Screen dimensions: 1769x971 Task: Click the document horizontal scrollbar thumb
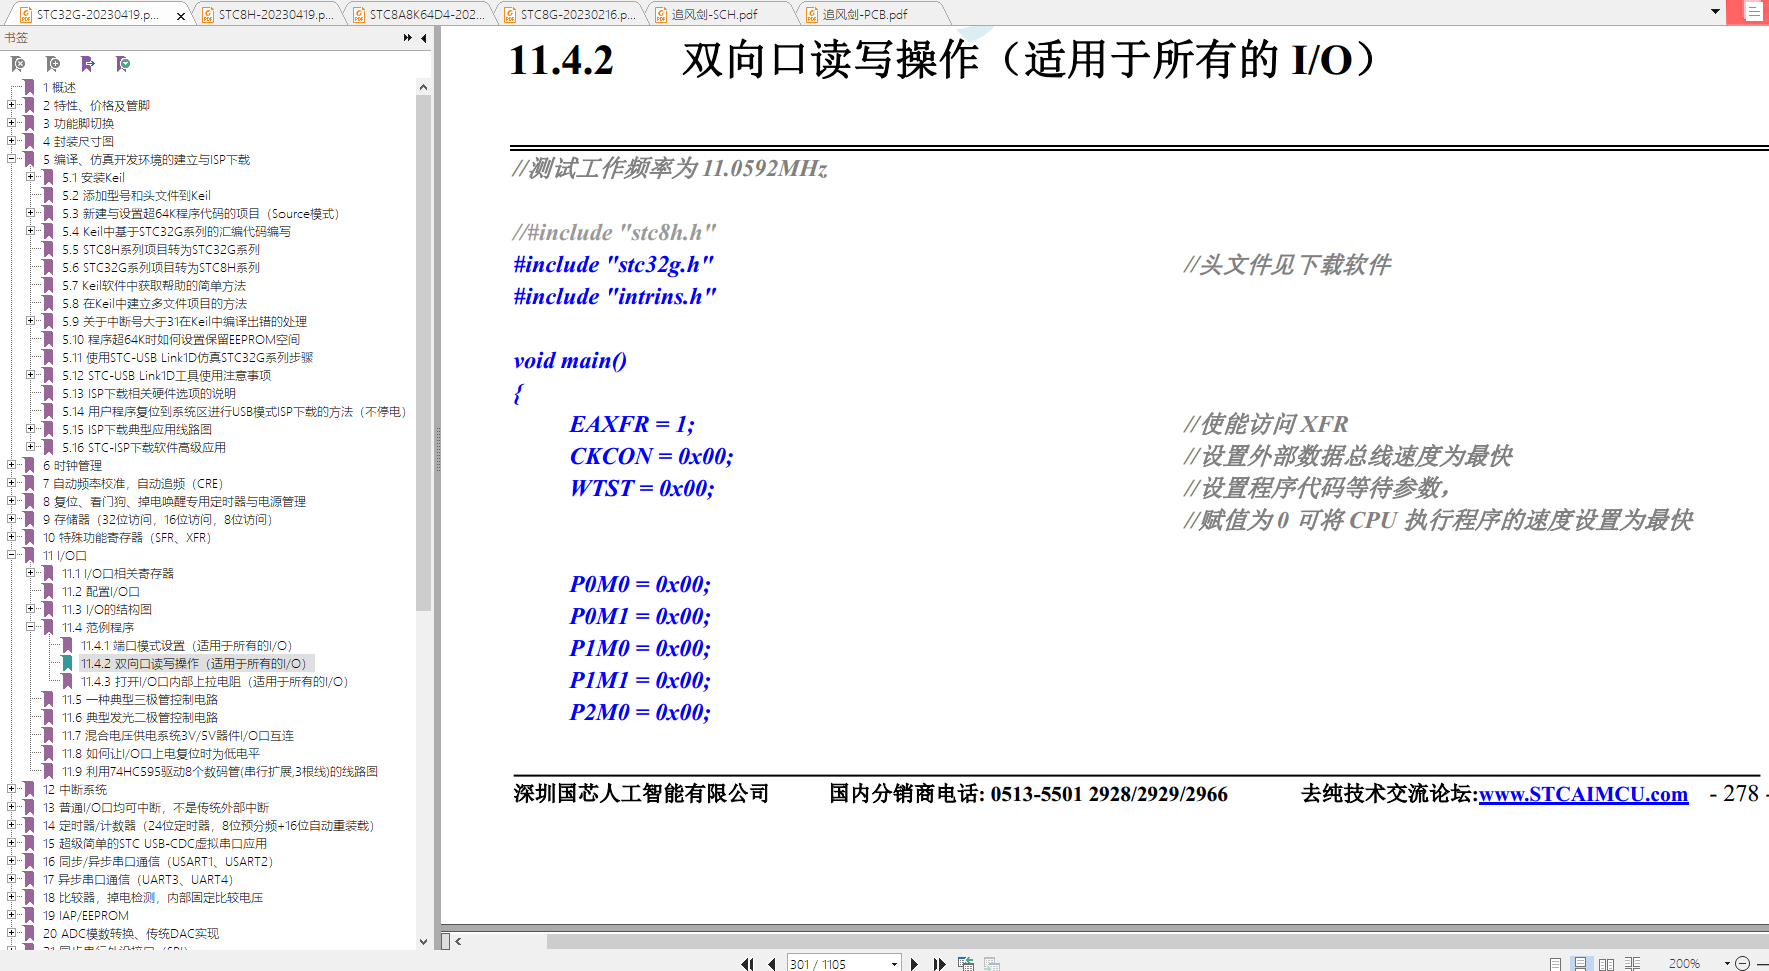tap(1157, 941)
